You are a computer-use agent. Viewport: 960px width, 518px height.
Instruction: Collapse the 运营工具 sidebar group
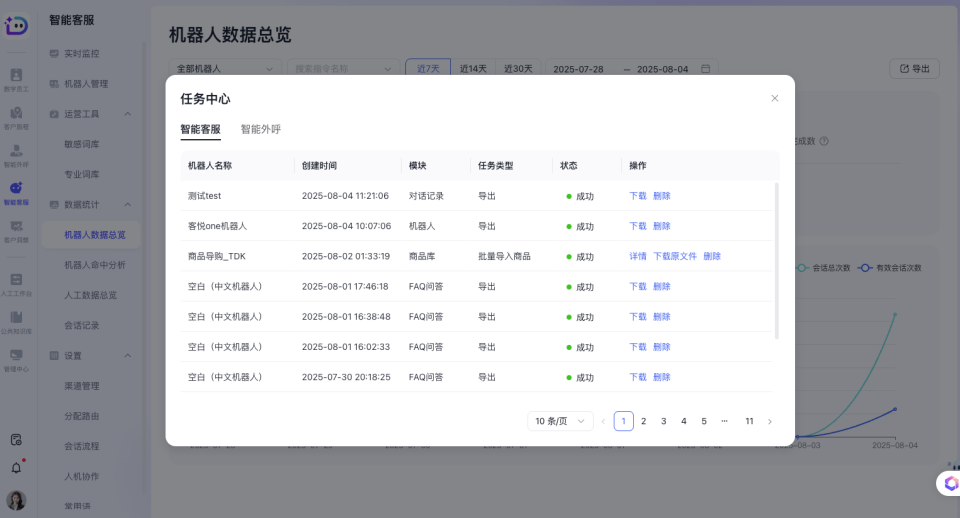128,114
